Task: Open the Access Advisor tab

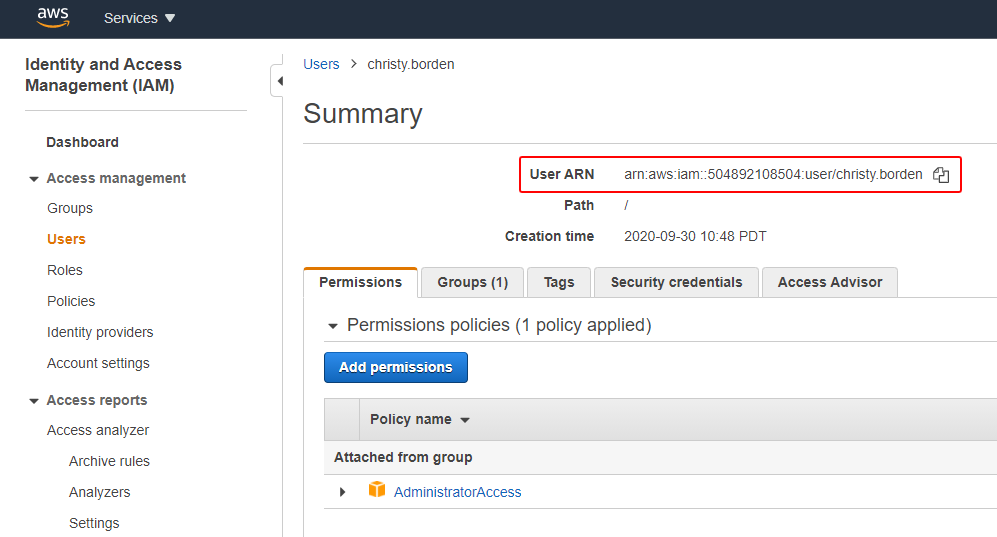Action: coord(830,282)
